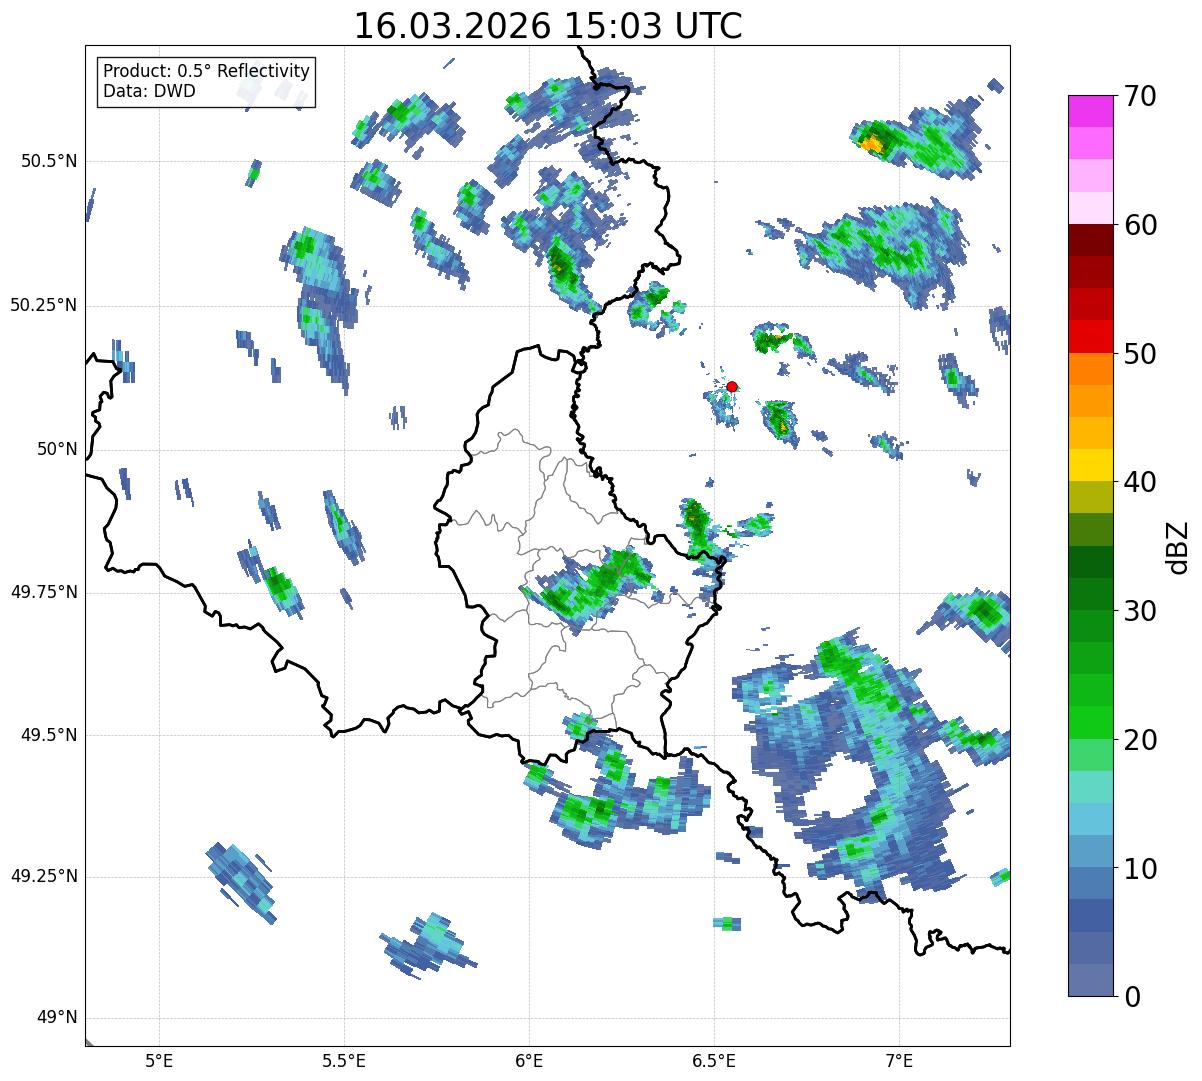Click the red radar site marker
The image size is (1202, 1081).
[x=732, y=386]
